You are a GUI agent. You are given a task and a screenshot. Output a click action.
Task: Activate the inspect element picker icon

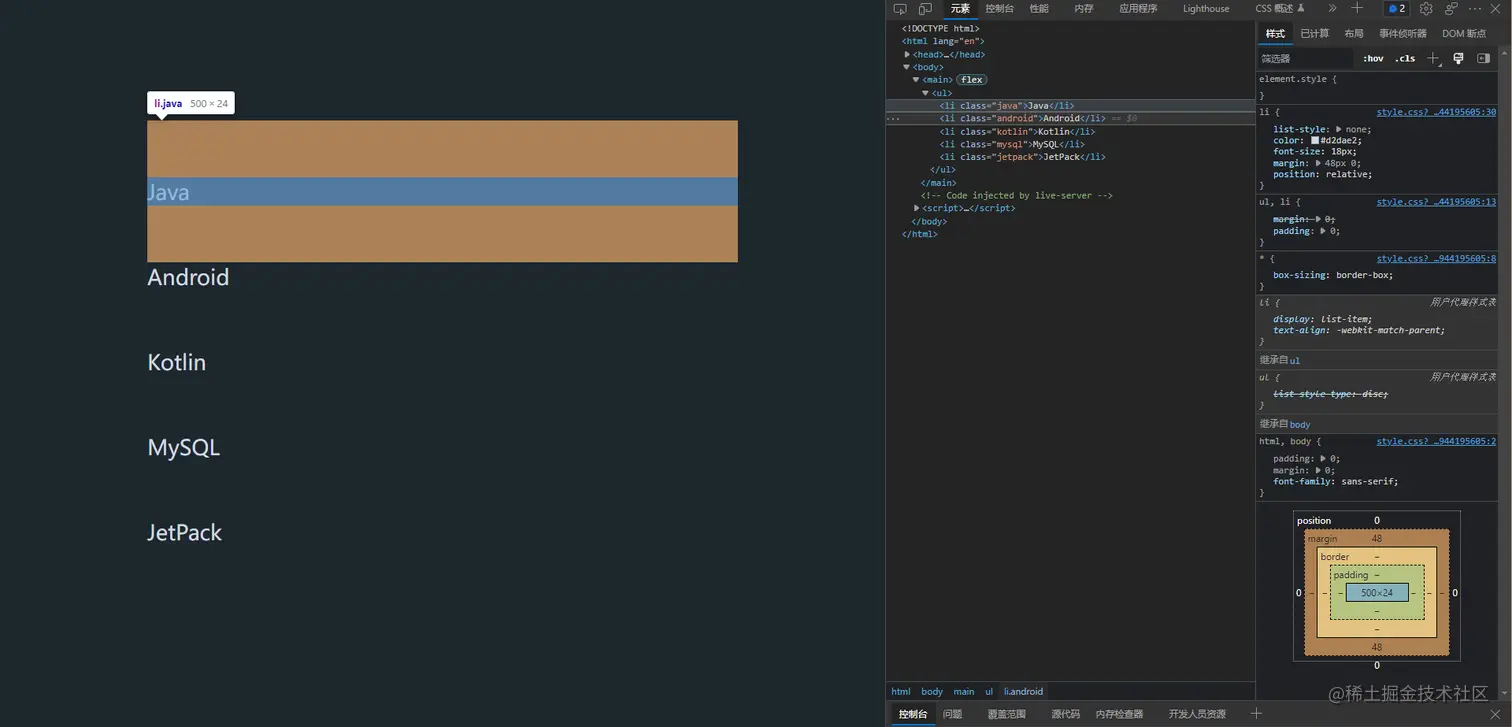(900, 9)
